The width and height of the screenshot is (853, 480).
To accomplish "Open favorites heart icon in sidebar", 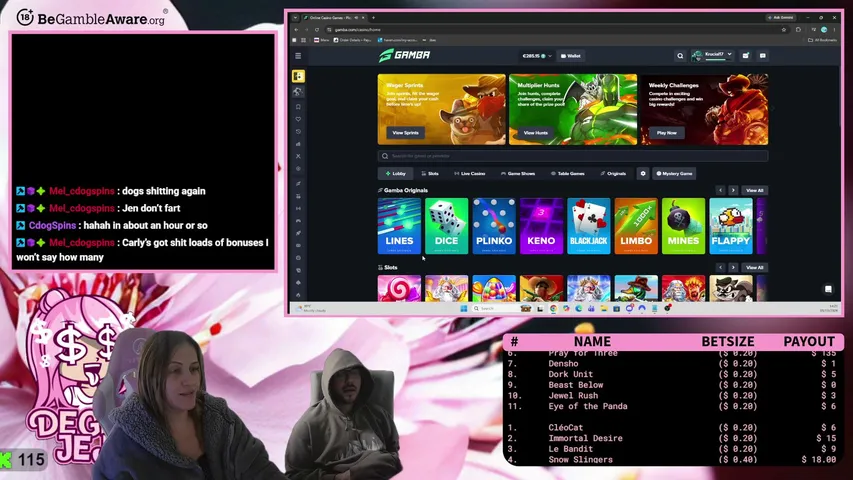I will pyautogui.click(x=298, y=119).
